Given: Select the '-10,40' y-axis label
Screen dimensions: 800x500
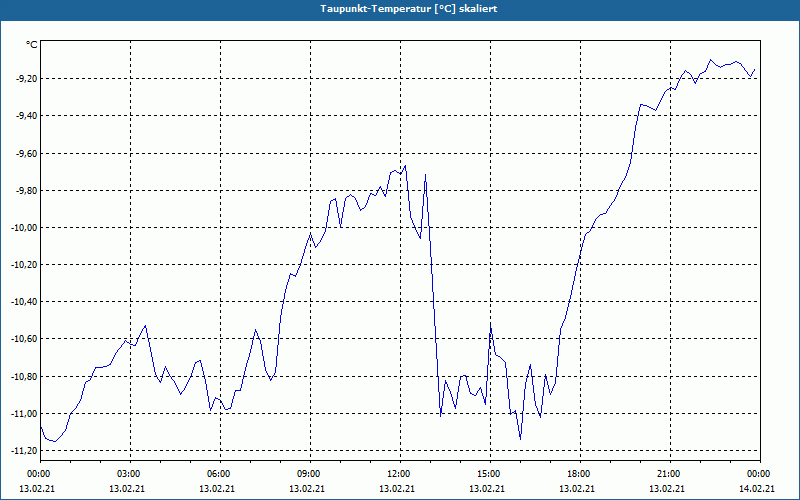Looking at the screenshot, I should [24, 302].
